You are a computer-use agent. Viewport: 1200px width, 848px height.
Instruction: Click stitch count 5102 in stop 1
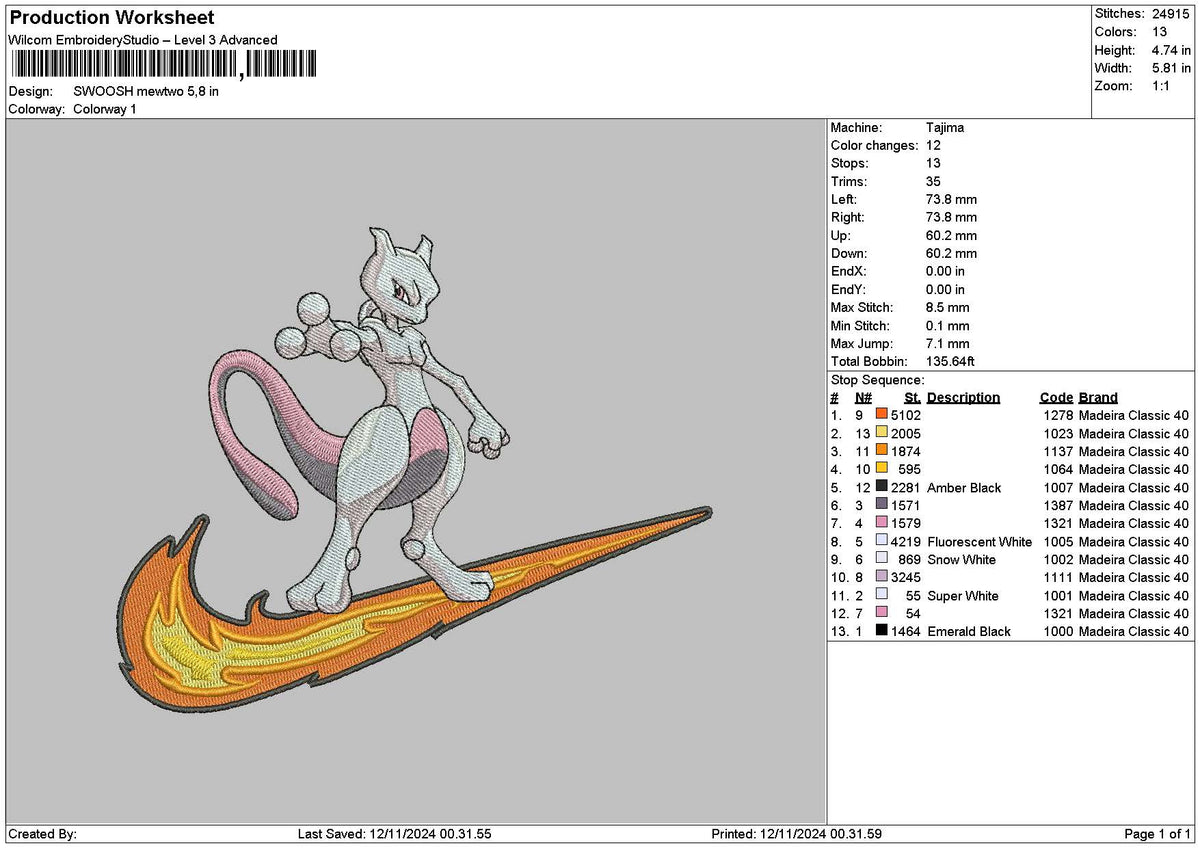[x=906, y=414]
